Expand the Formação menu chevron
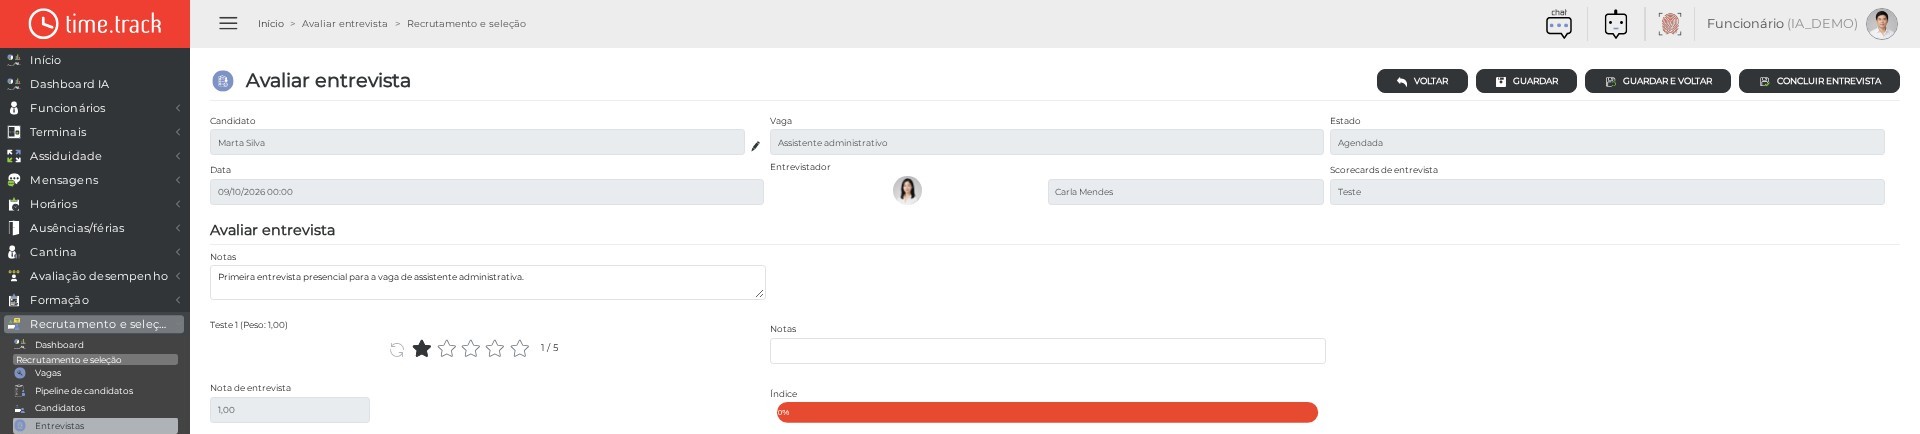The height and width of the screenshot is (434, 1920). pyautogui.click(x=178, y=300)
